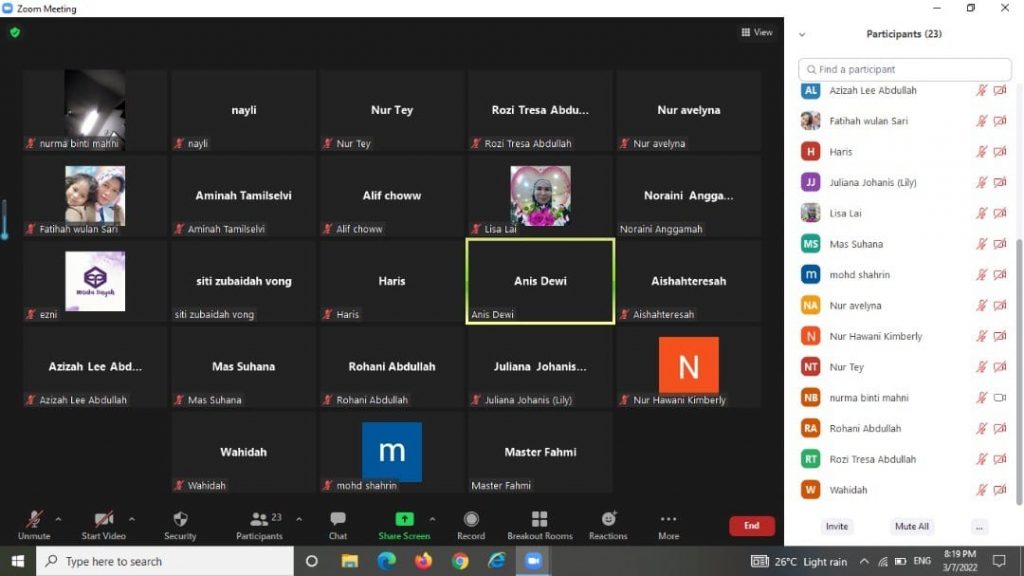Open the View layout menu
The height and width of the screenshot is (576, 1024).
point(757,32)
